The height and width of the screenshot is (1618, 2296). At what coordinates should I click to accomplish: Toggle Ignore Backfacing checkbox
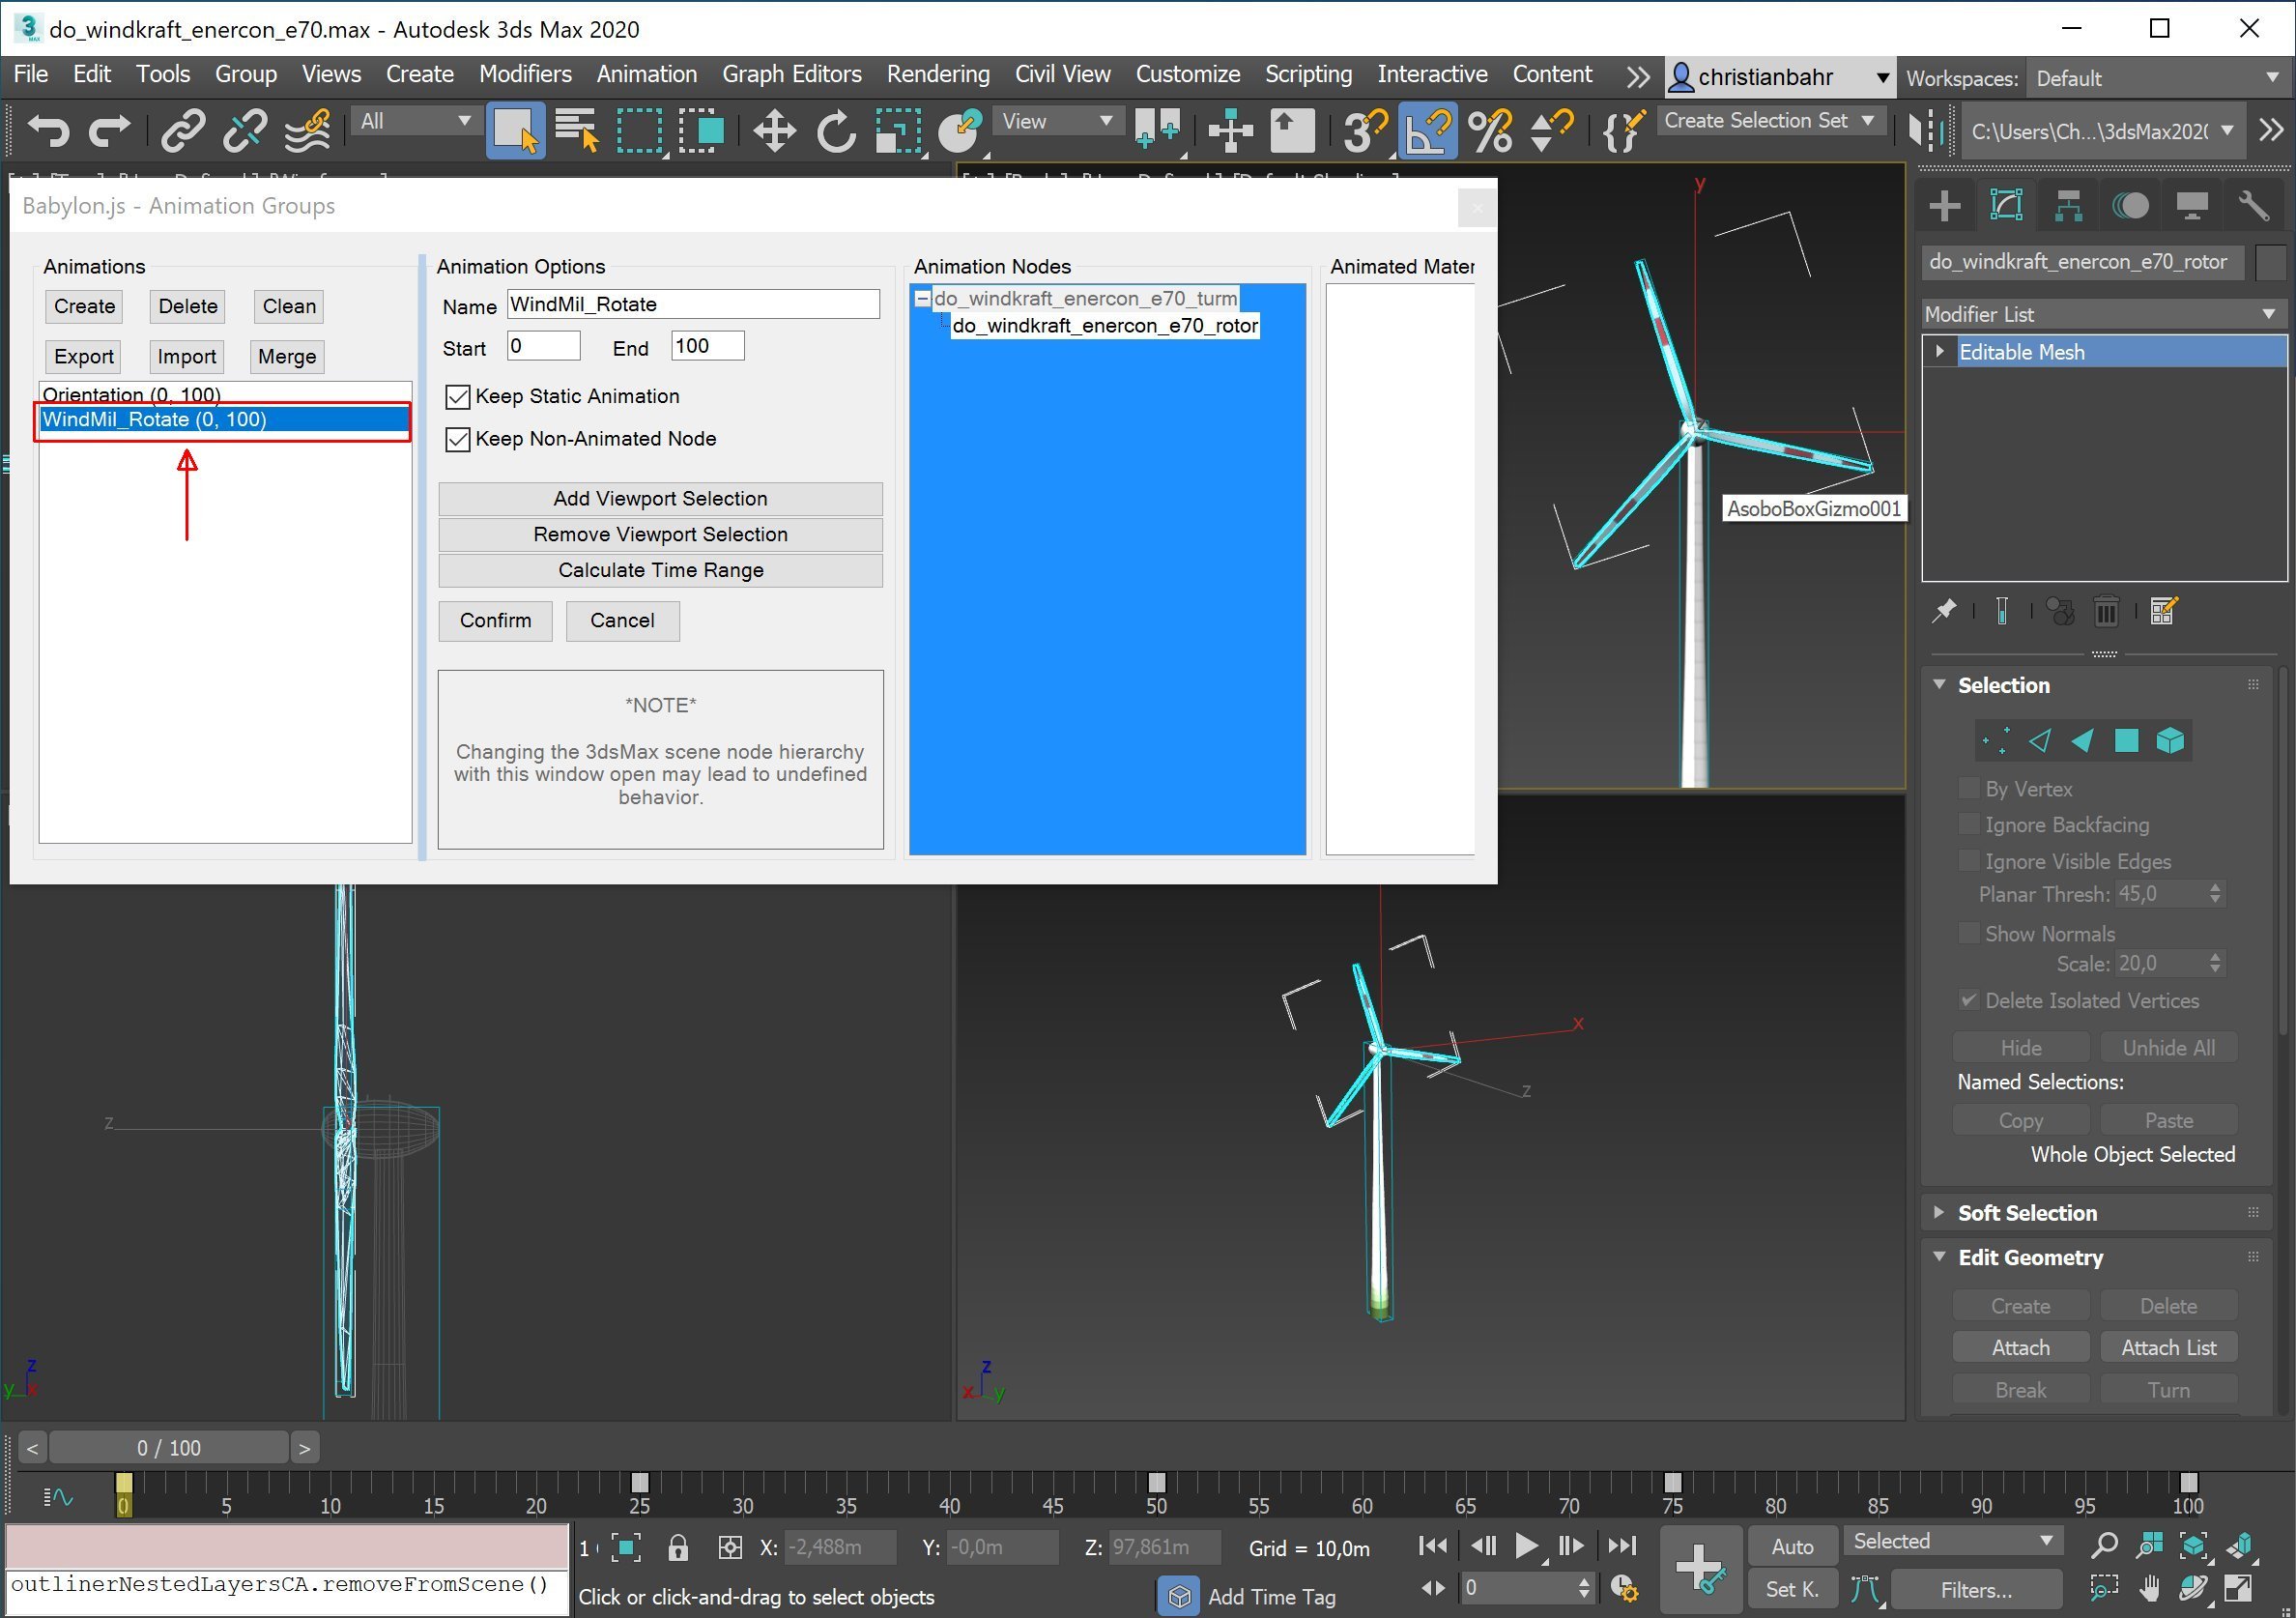(1969, 825)
